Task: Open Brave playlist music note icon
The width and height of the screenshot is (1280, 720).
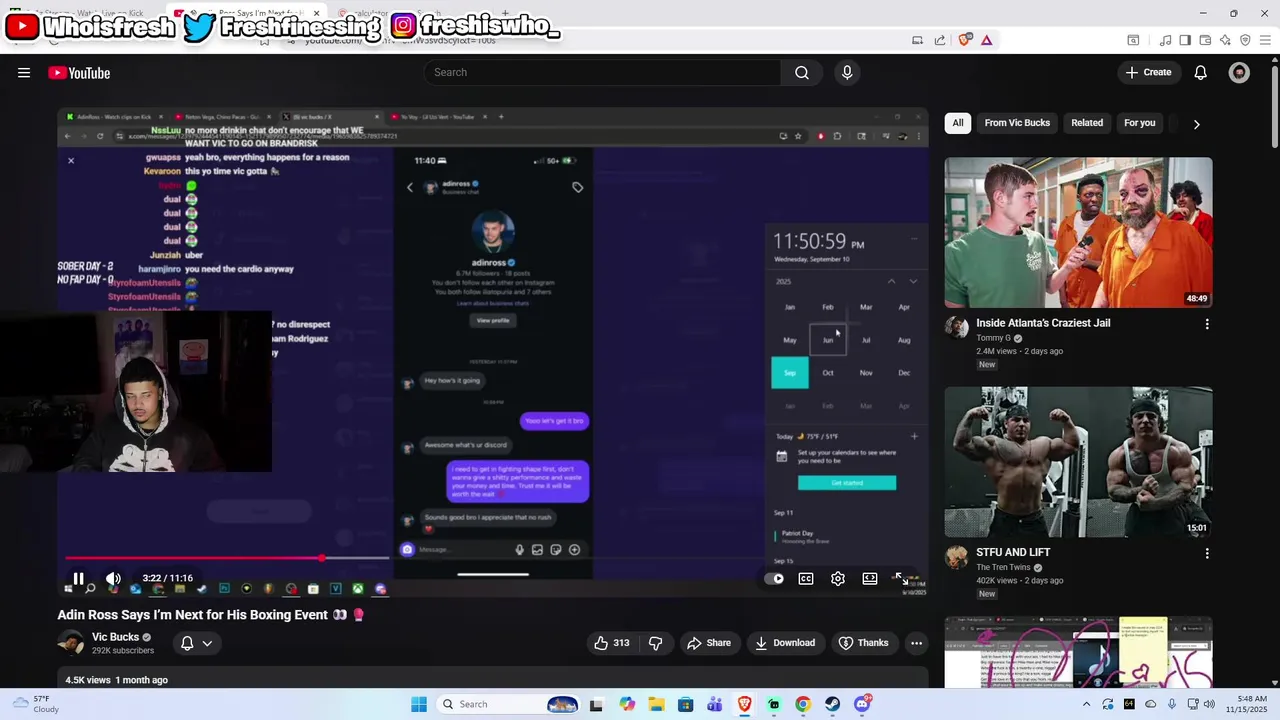Action: [x=1165, y=40]
